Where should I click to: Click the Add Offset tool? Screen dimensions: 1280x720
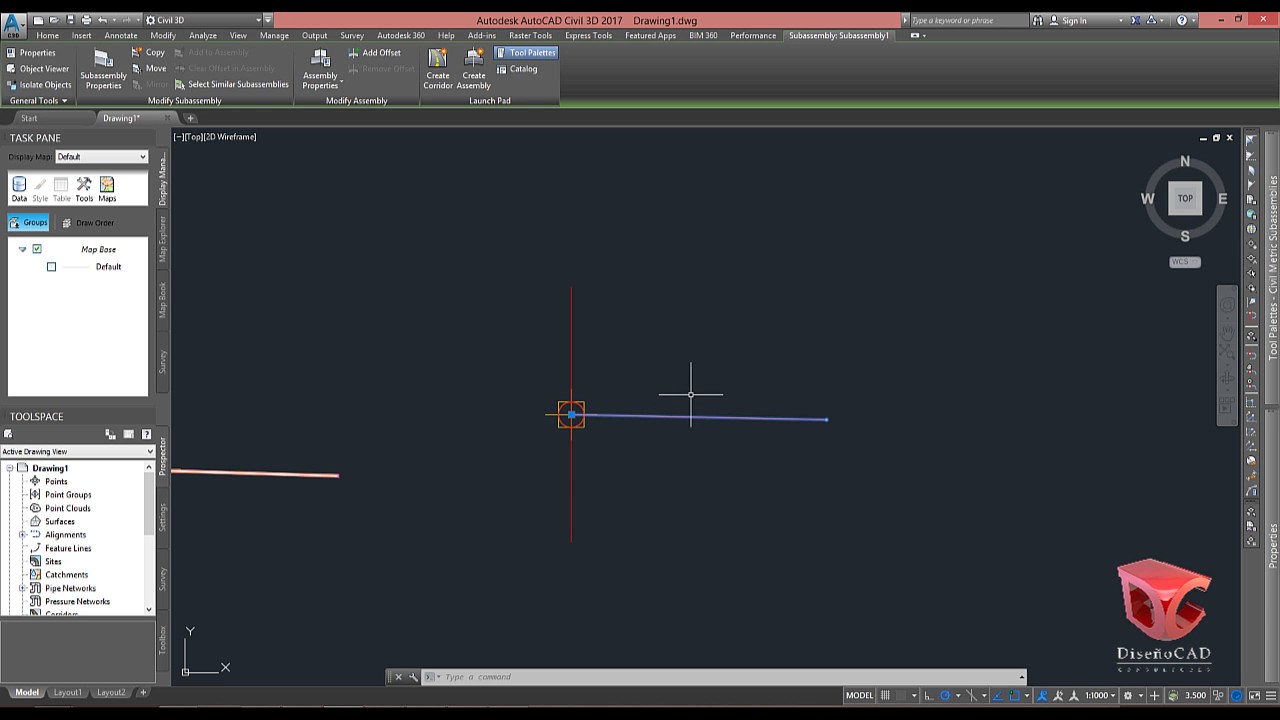tap(374, 53)
